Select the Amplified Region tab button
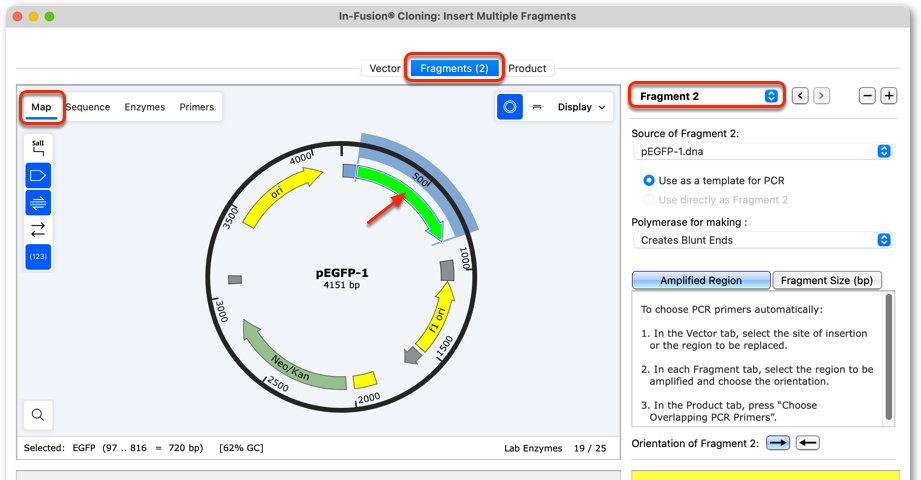This screenshot has width=921, height=480. [x=701, y=280]
